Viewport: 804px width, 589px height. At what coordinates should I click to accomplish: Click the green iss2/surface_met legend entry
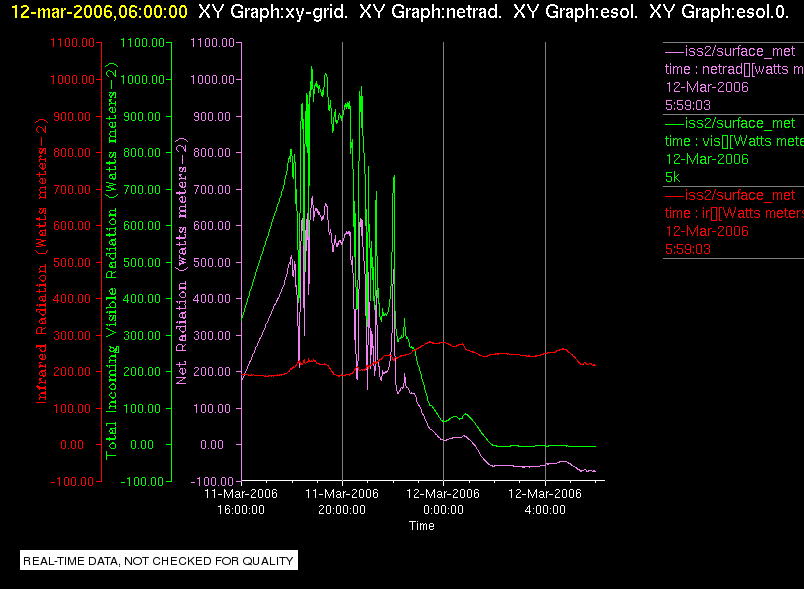coord(730,123)
